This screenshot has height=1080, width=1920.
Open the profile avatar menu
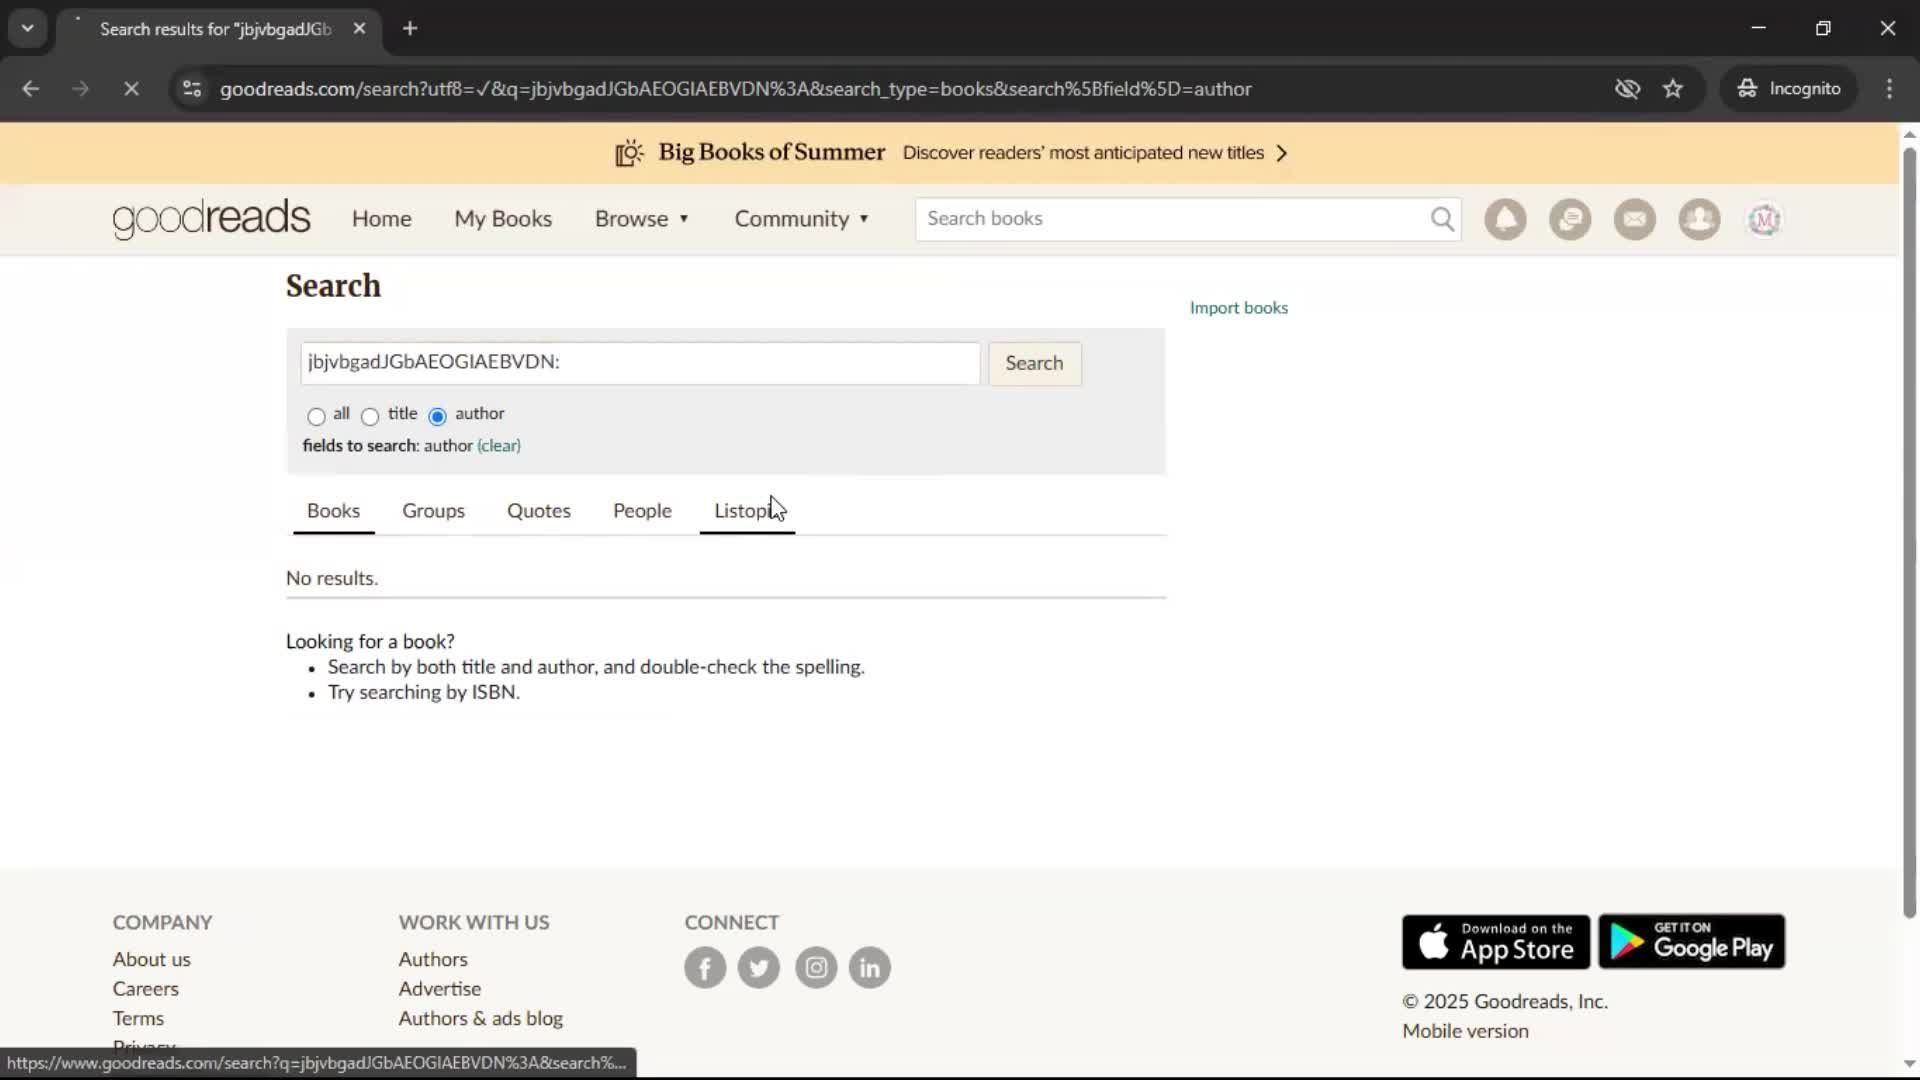[1764, 219]
